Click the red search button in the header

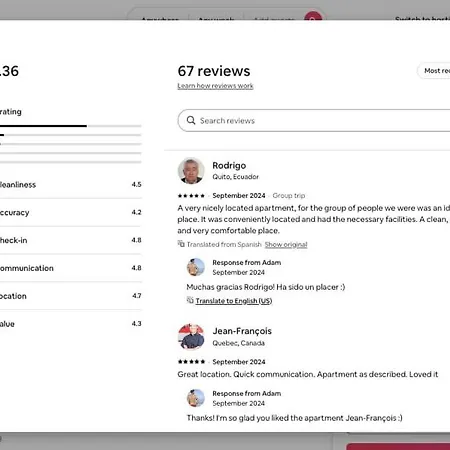coord(313,16)
